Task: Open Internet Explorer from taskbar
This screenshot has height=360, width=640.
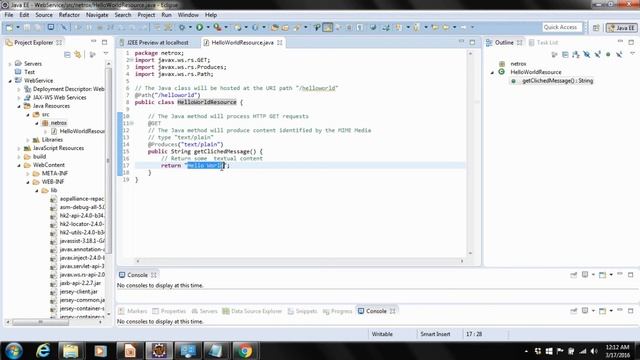Action: 43,351
